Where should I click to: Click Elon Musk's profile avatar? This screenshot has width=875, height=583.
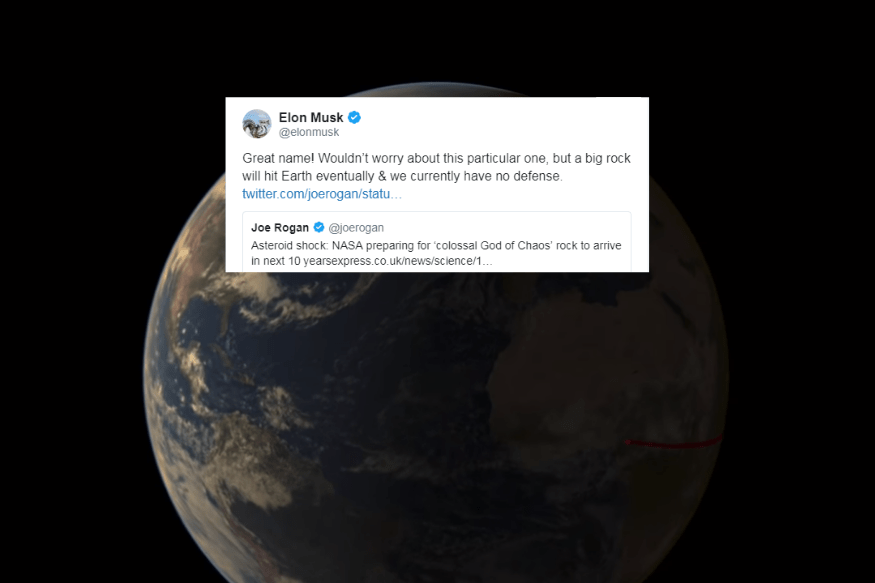[257, 124]
